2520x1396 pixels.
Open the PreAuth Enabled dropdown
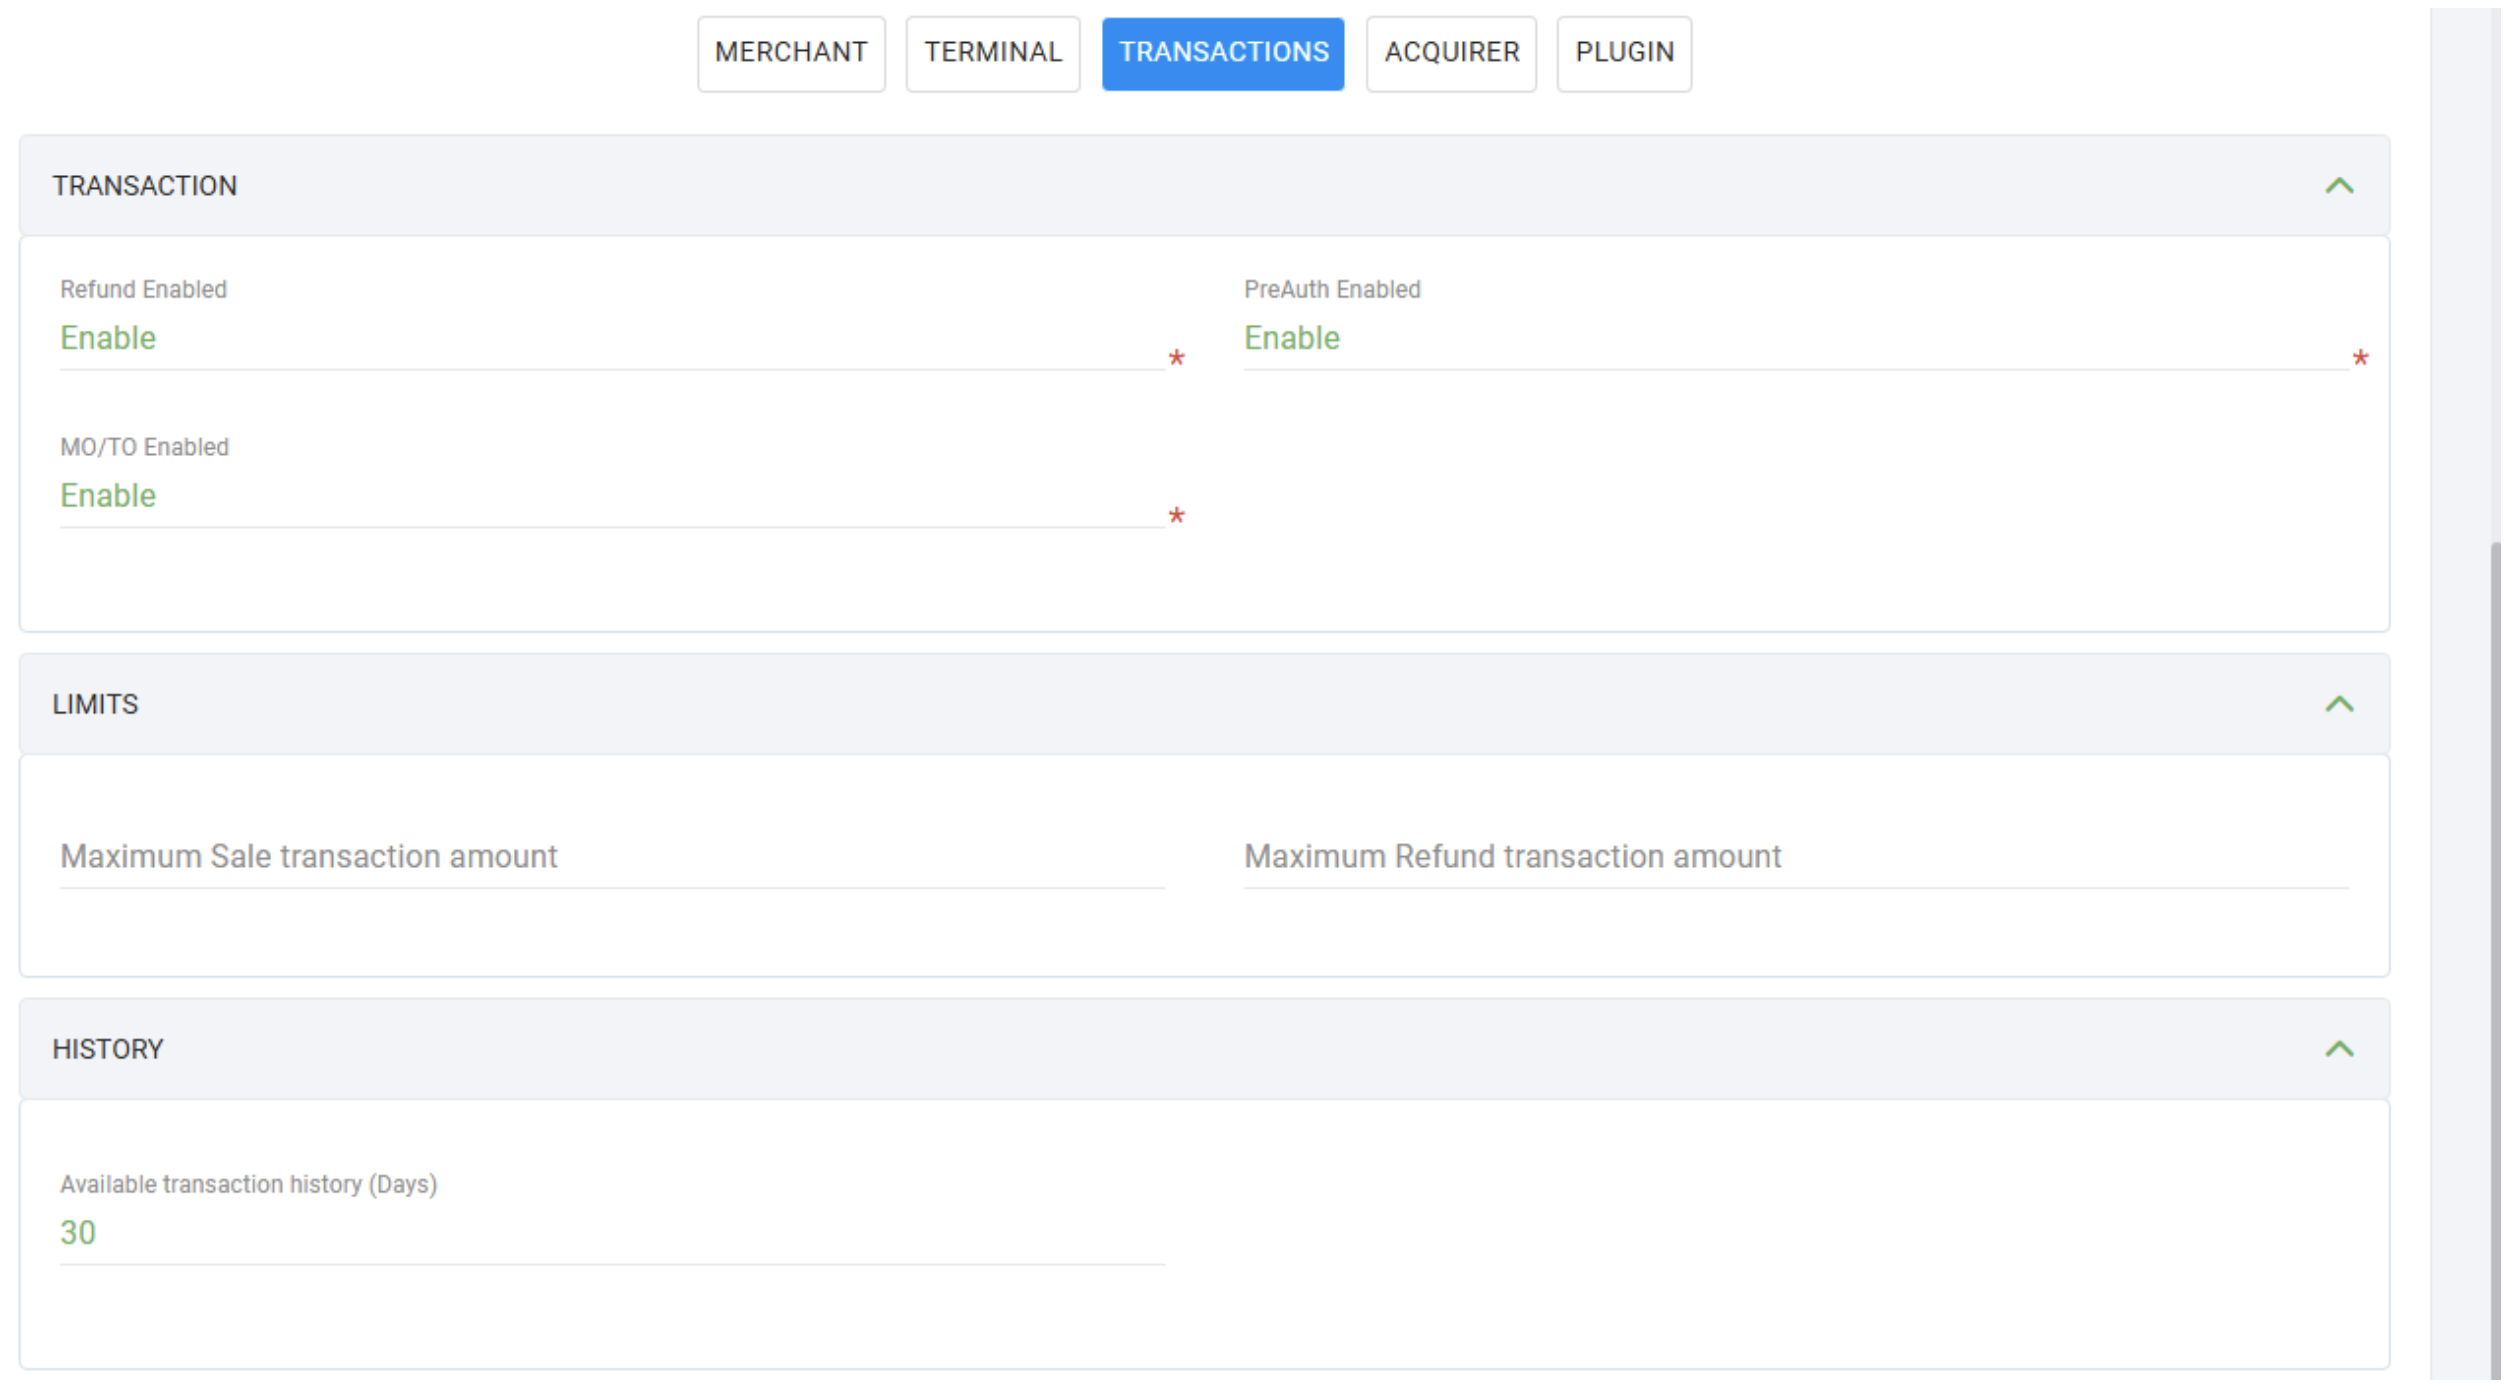pyautogui.click(x=1794, y=340)
